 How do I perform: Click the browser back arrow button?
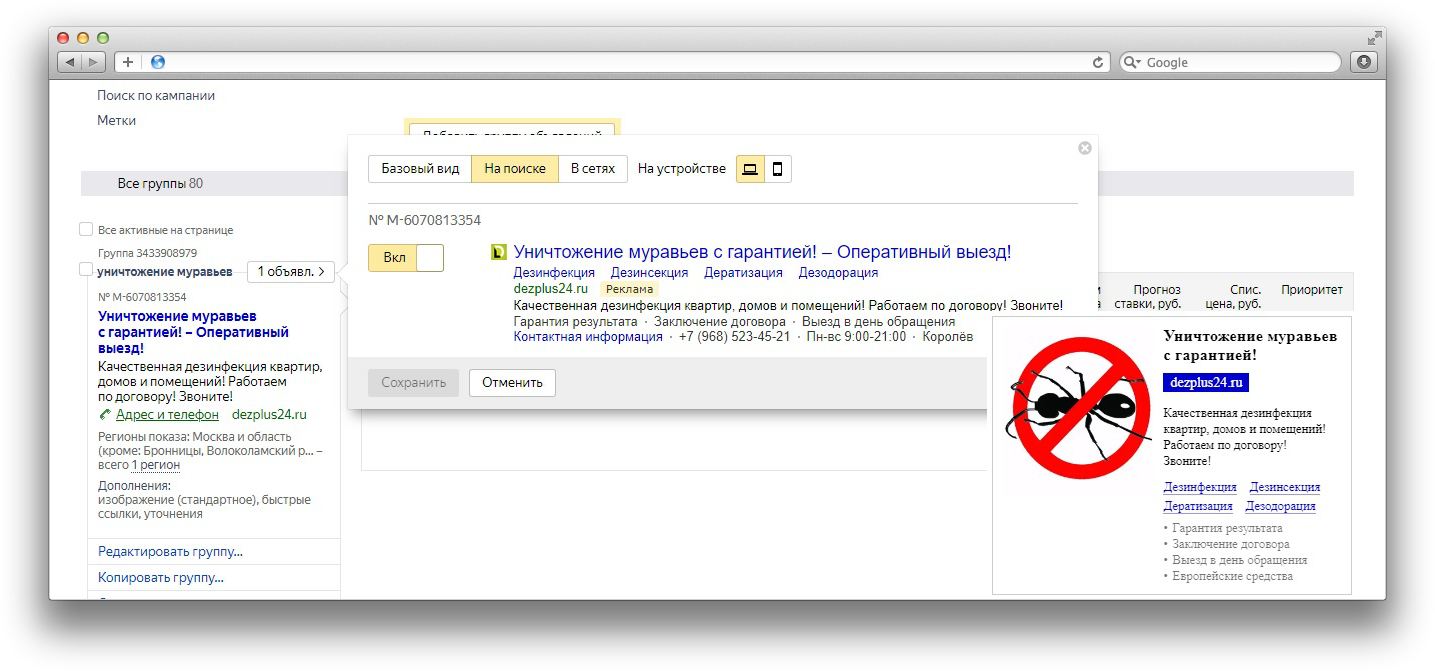[70, 62]
